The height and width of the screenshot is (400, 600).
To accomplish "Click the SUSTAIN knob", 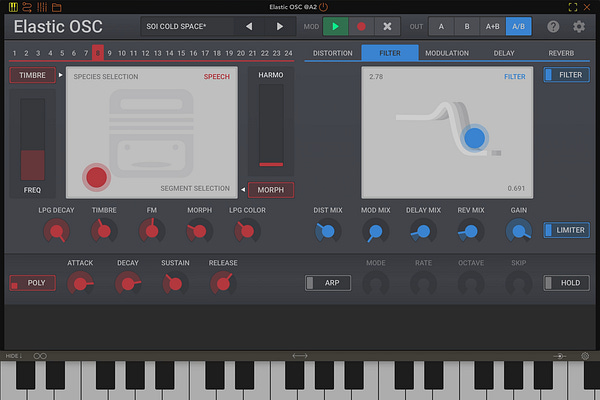I will tap(176, 284).
